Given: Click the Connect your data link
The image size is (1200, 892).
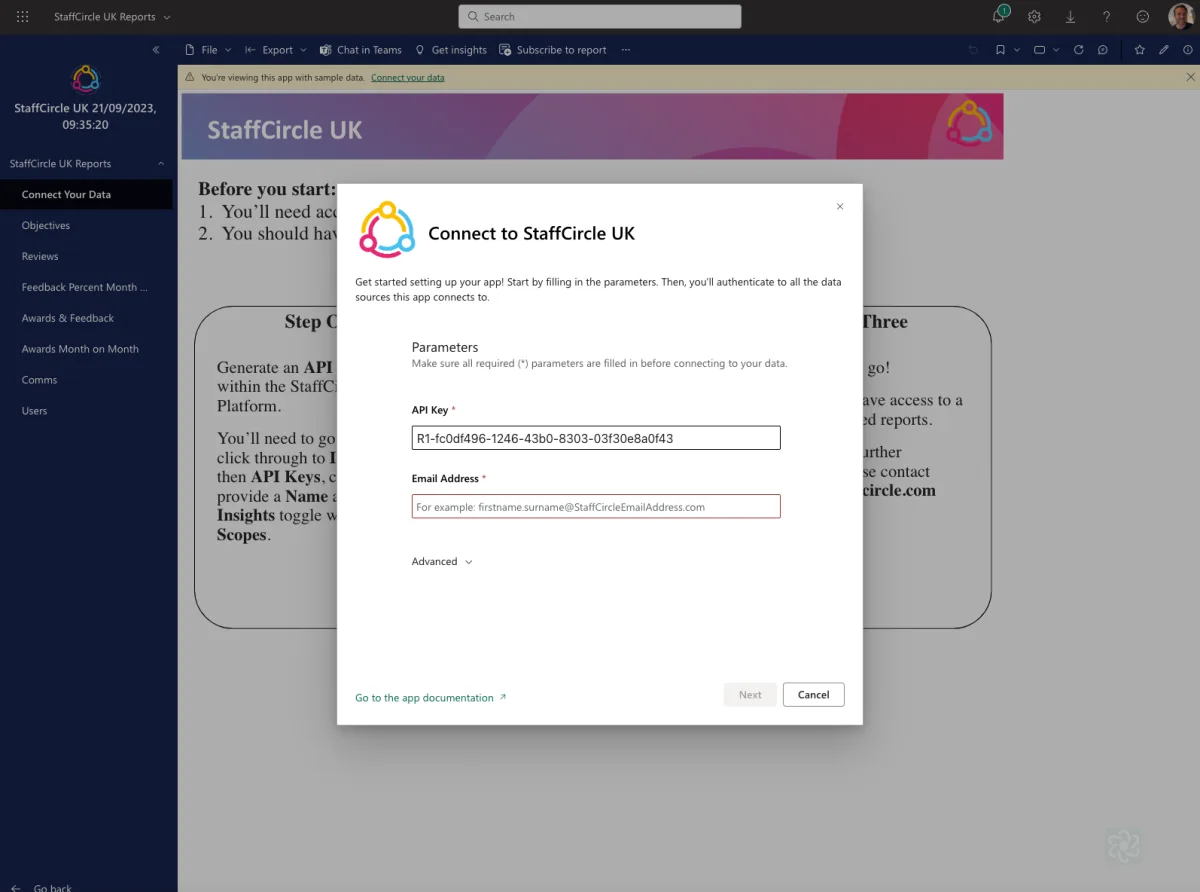Looking at the screenshot, I should click(x=408, y=77).
